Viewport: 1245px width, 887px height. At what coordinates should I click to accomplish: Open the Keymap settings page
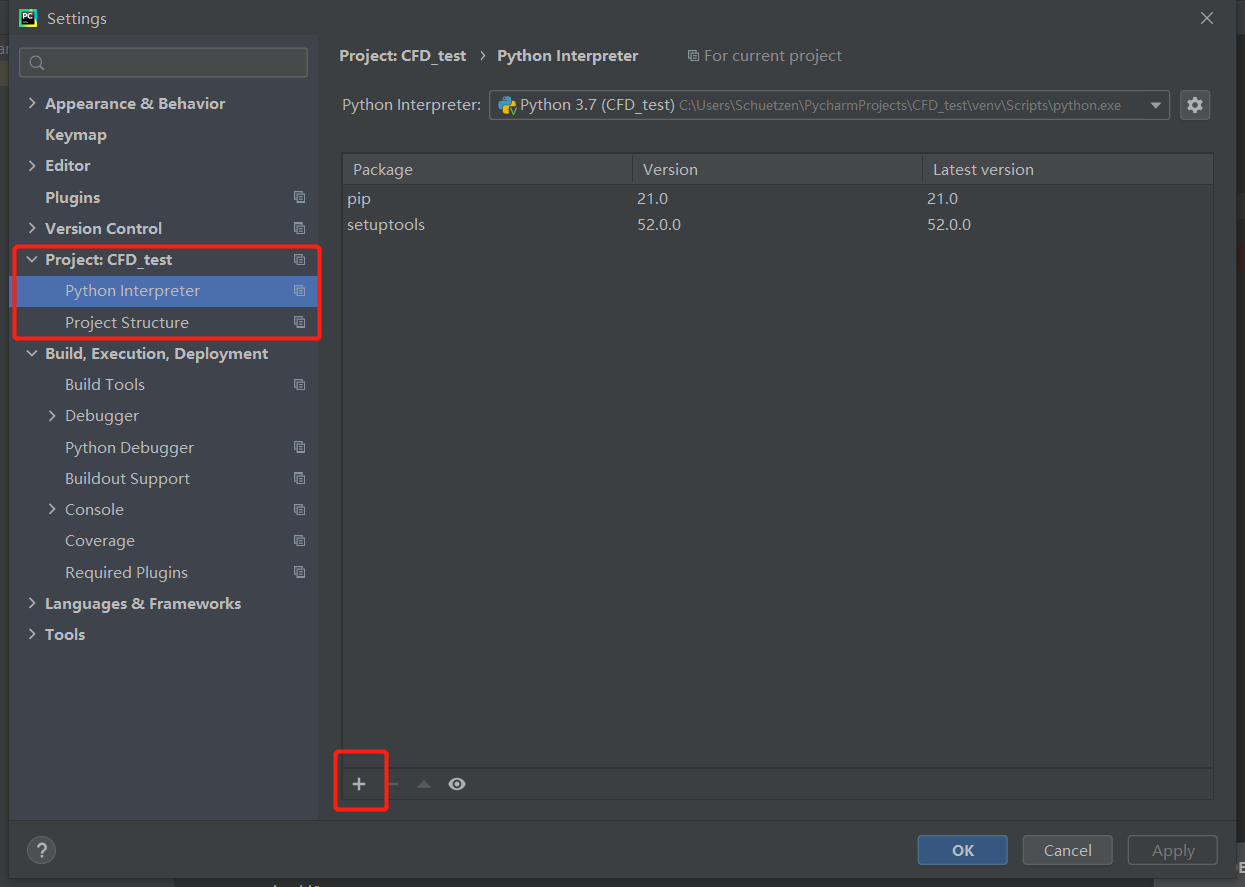(76, 134)
